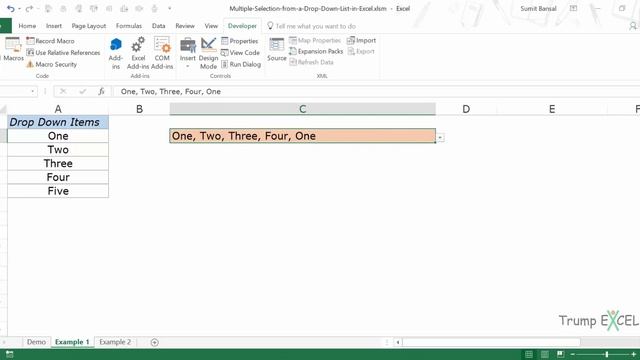640x360 pixels.
Task: Open the Formulas tab
Action: point(129,26)
